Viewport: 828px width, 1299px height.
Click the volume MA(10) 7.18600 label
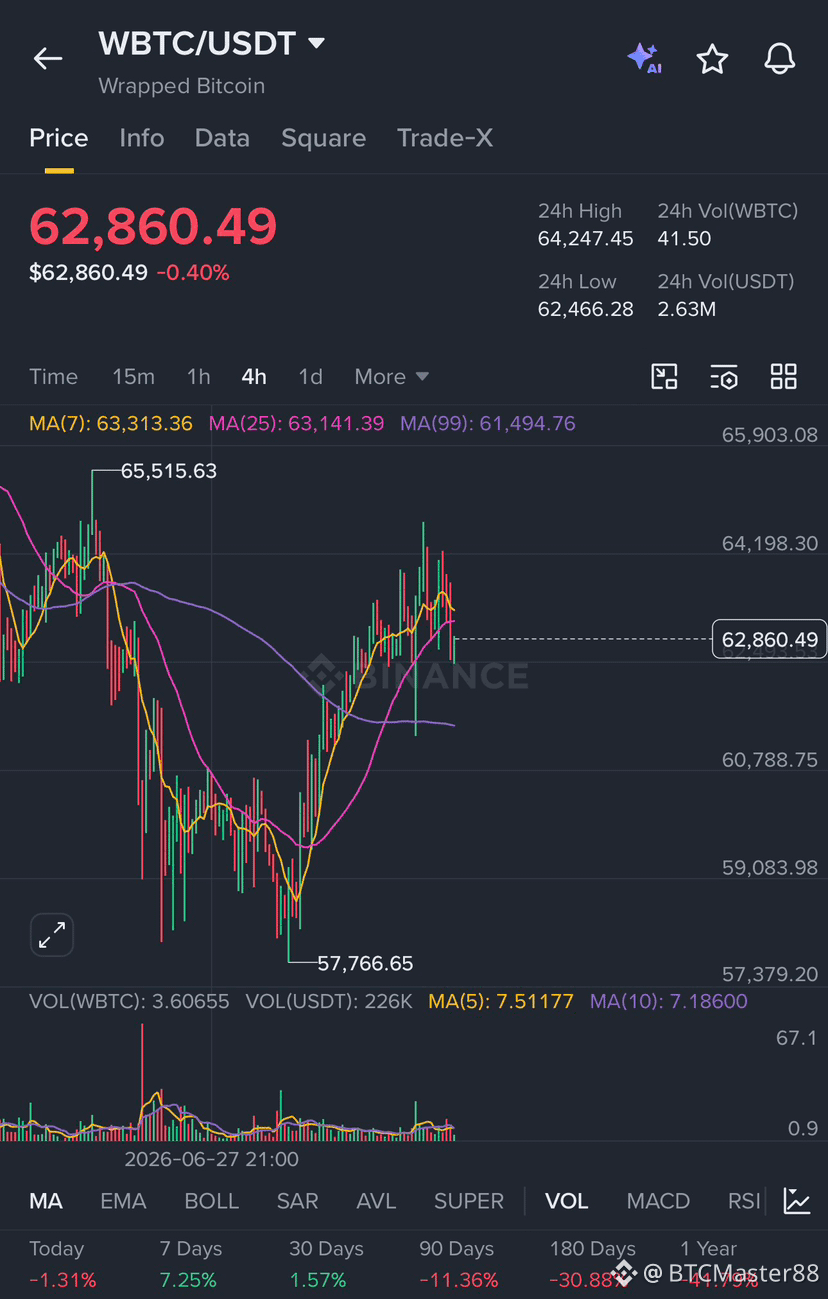669,1001
